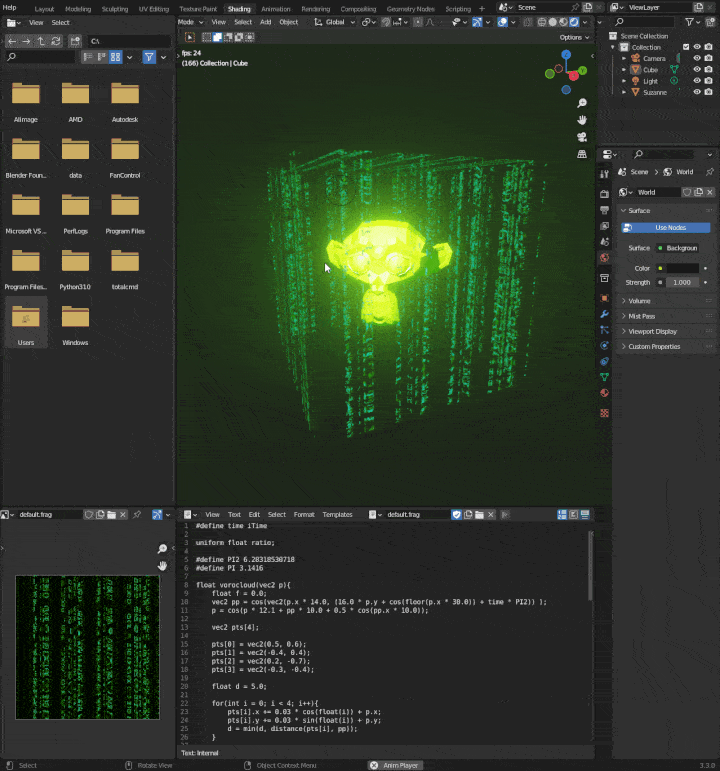Viewport: 720px width, 771px height.
Task: Expand the Suzanne object in outliner
Action: point(624,92)
